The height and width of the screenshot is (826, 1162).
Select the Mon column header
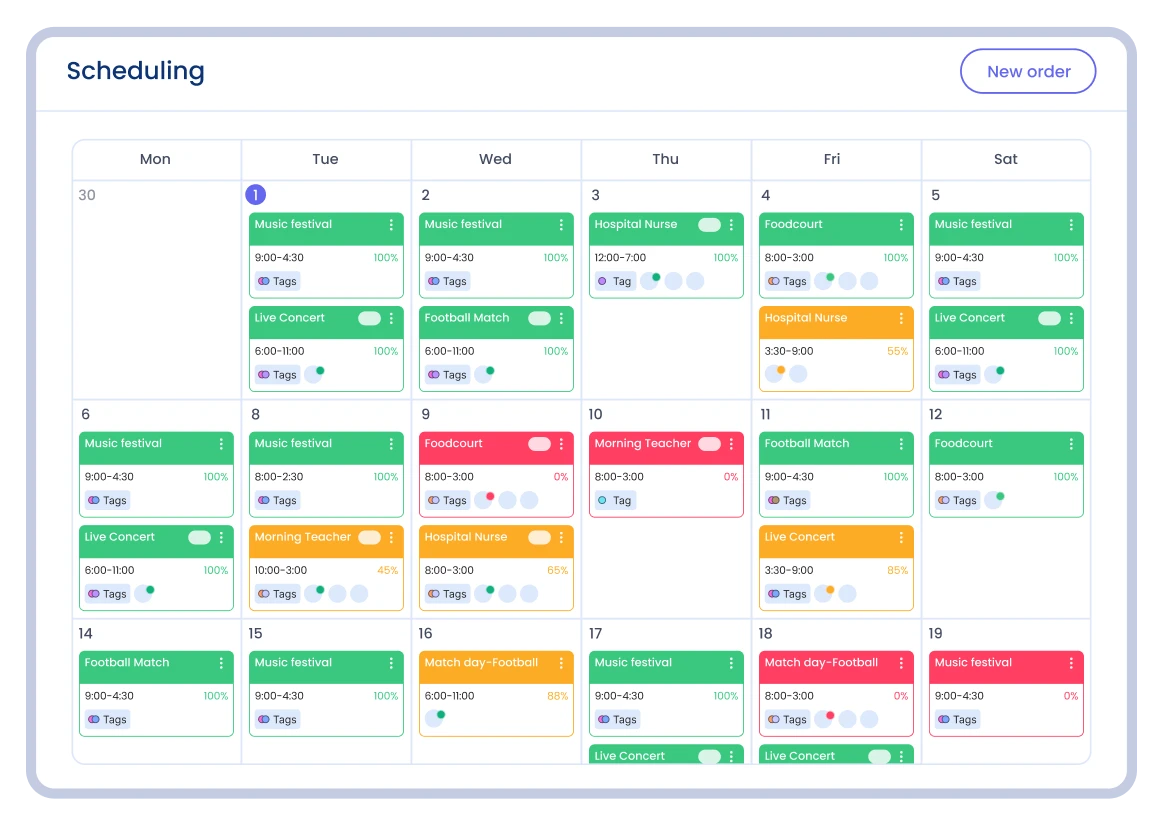156,159
